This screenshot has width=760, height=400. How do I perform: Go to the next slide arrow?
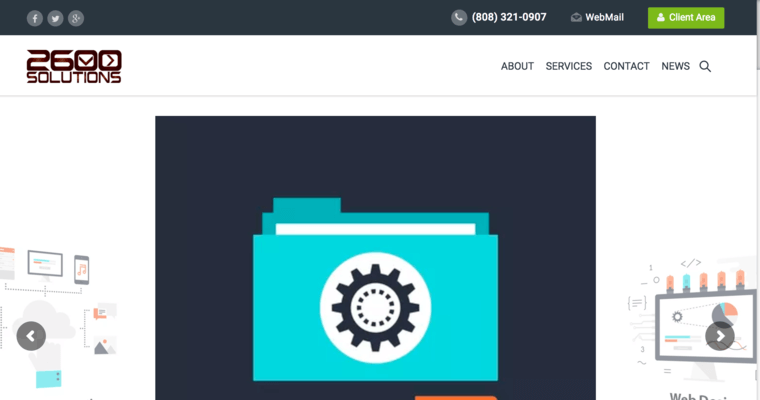720,336
